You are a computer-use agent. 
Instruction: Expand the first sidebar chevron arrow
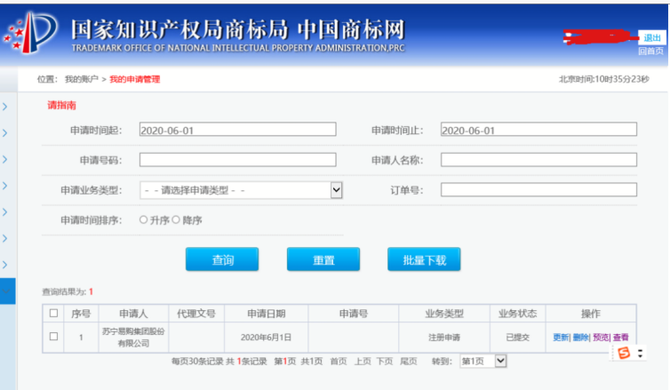coord(5,107)
